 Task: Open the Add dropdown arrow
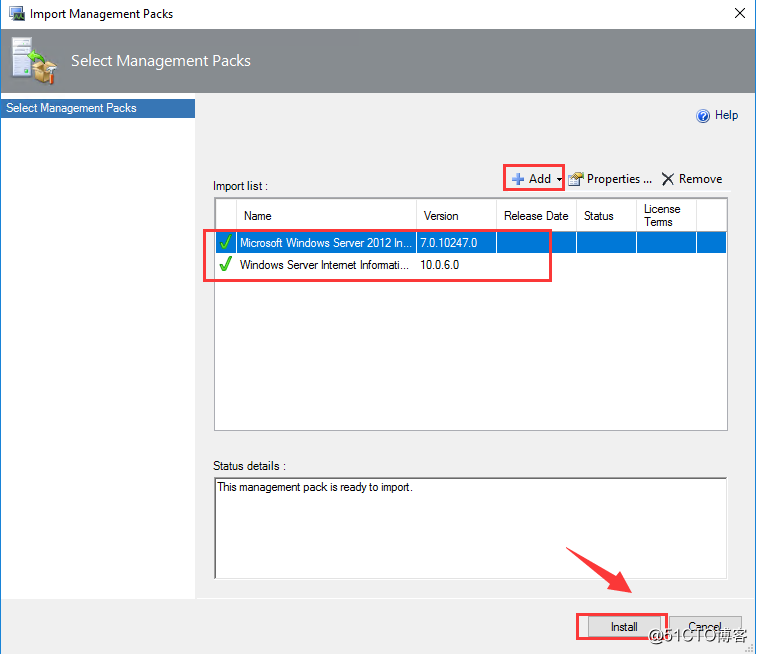[x=559, y=179]
